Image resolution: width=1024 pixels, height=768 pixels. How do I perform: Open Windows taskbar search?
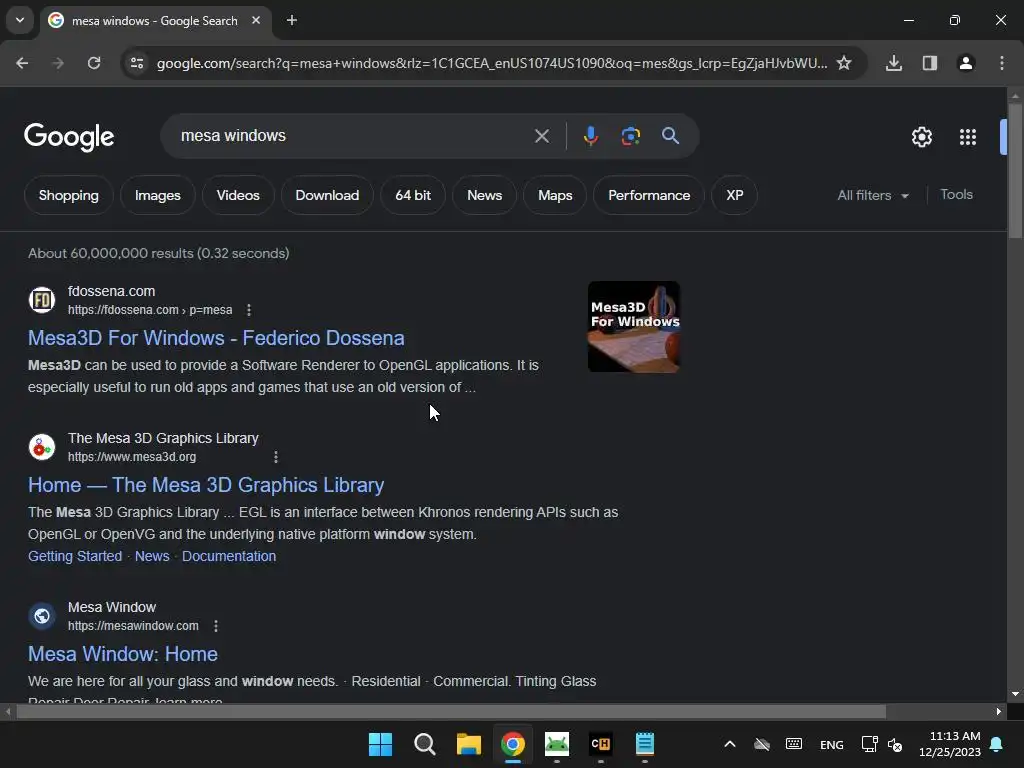coord(424,744)
